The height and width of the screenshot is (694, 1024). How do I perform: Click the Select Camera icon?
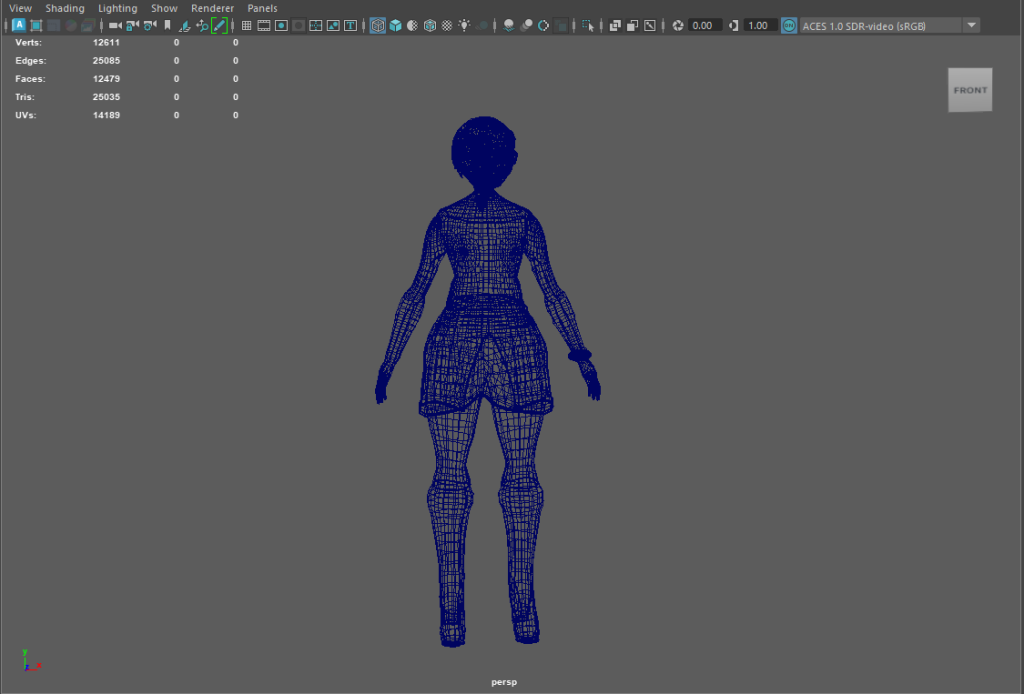(x=115, y=25)
